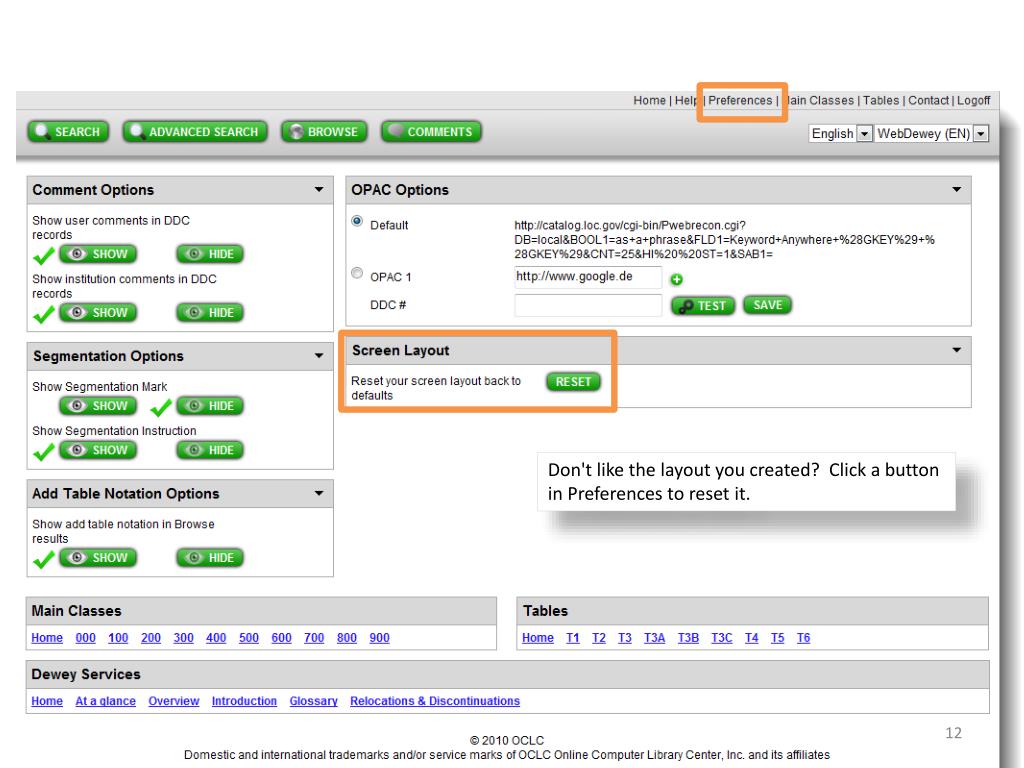
Task: Open the At a glance link
Action: point(106,701)
